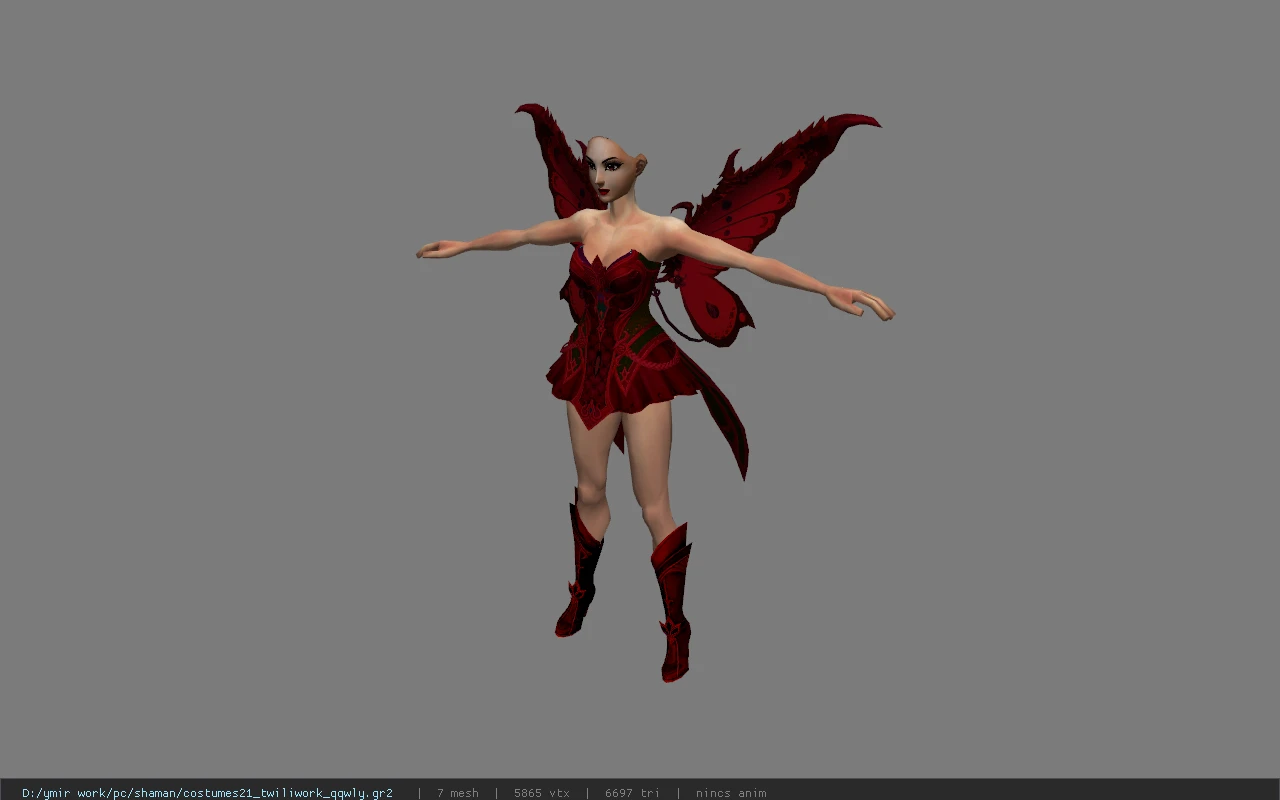Image resolution: width=1280 pixels, height=800 pixels.
Task: Click the "6697 tri" status entry
Action: 632,793
